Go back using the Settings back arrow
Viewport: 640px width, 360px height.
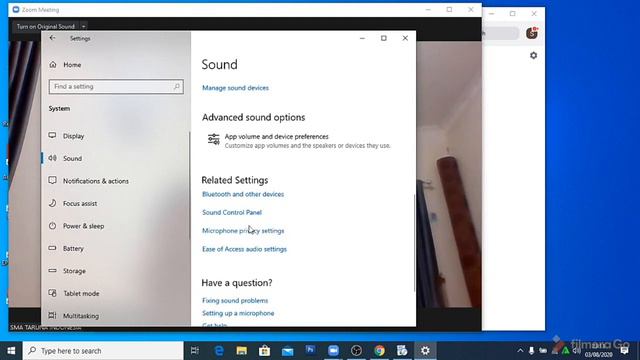pyautogui.click(x=52, y=38)
